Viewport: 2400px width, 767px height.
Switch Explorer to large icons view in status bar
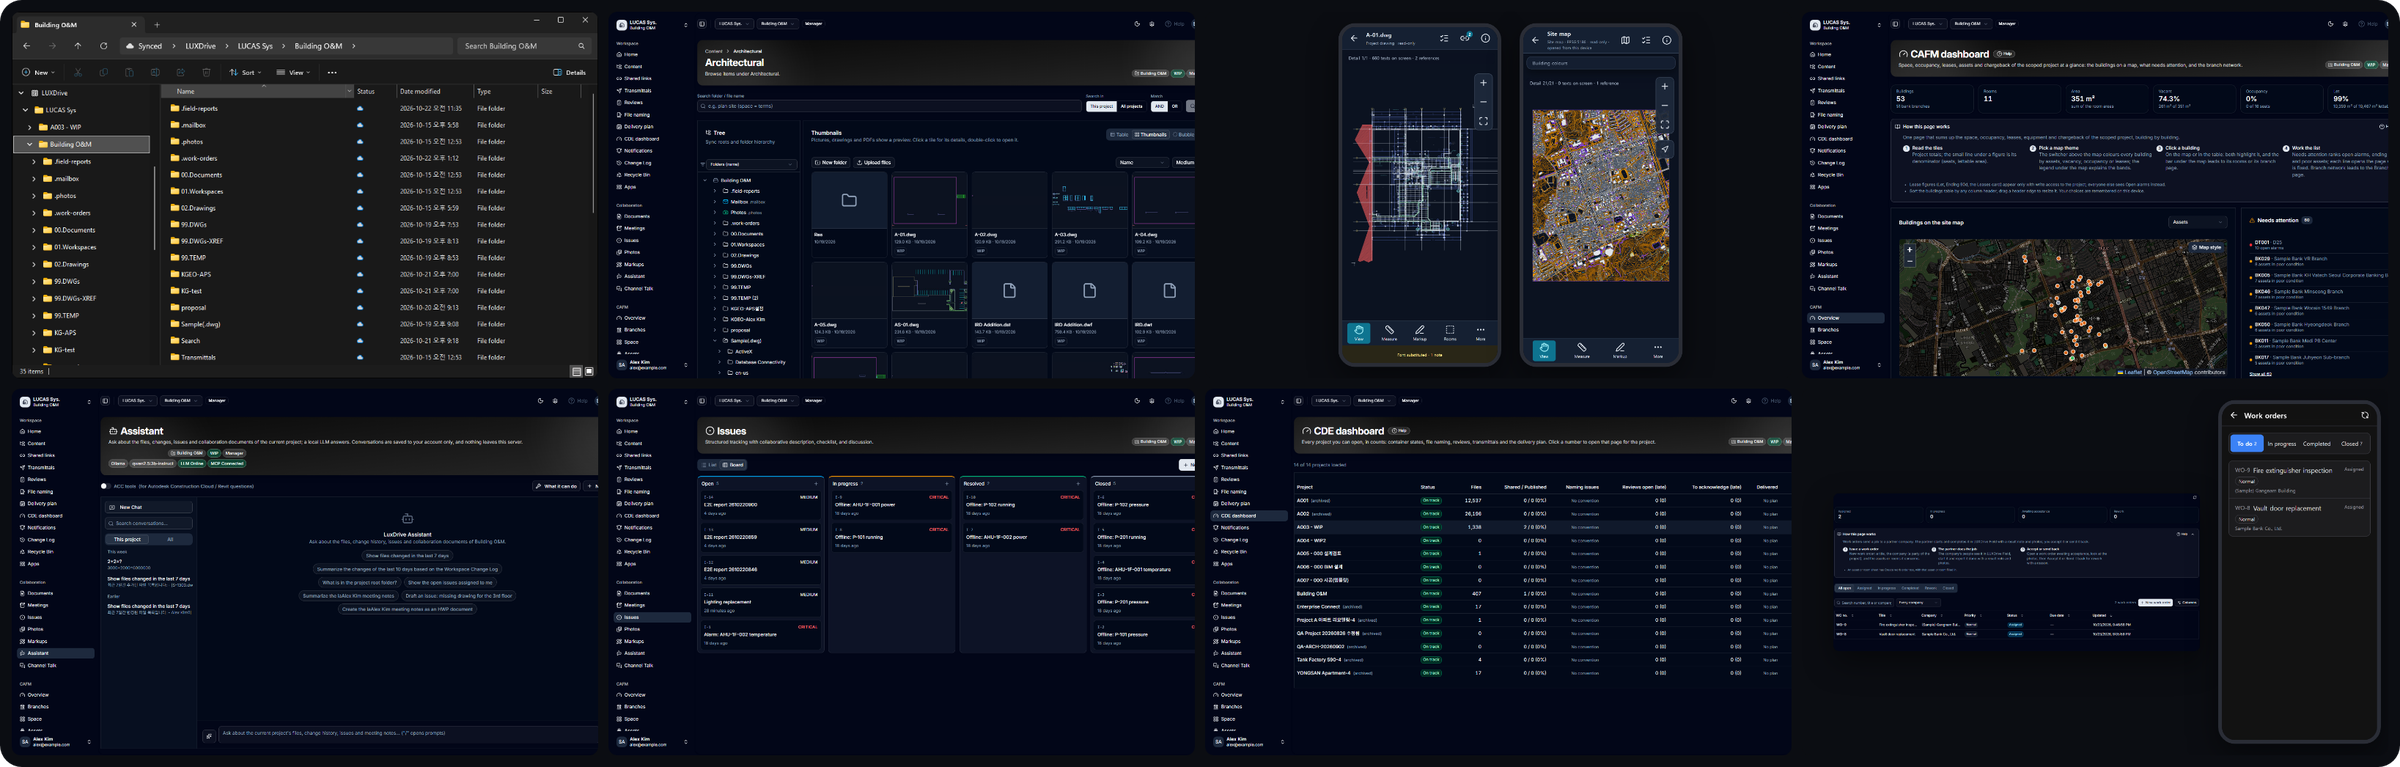pyautogui.click(x=589, y=371)
